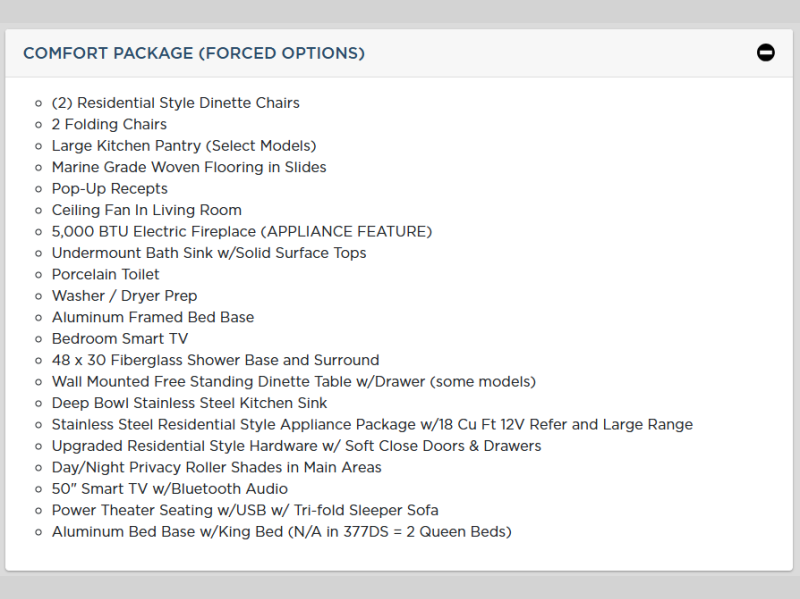The image size is (800, 599).
Task: Select the 5,000 BTU Electric Fireplace item
Action: tap(242, 232)
